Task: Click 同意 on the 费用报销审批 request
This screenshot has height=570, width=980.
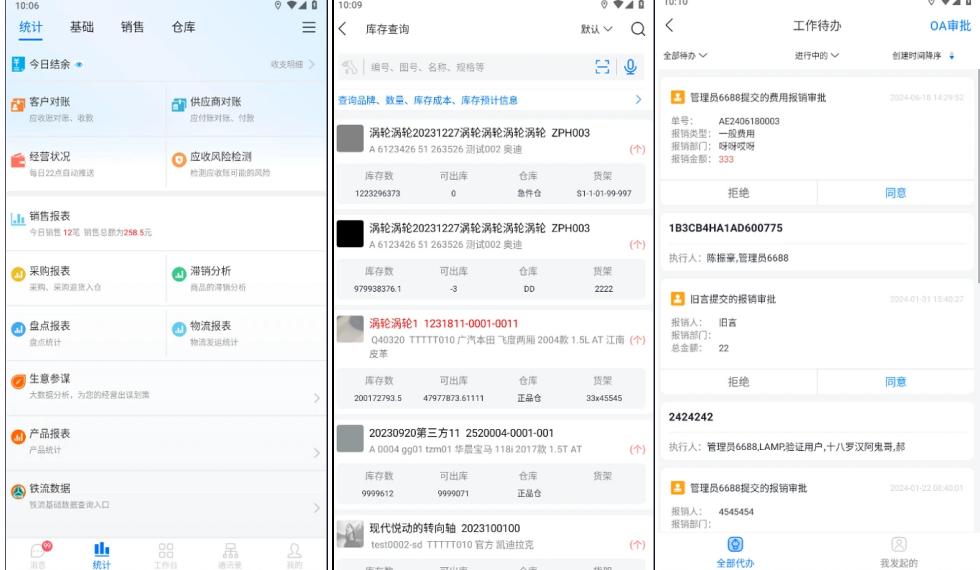Action: point(896,193)
